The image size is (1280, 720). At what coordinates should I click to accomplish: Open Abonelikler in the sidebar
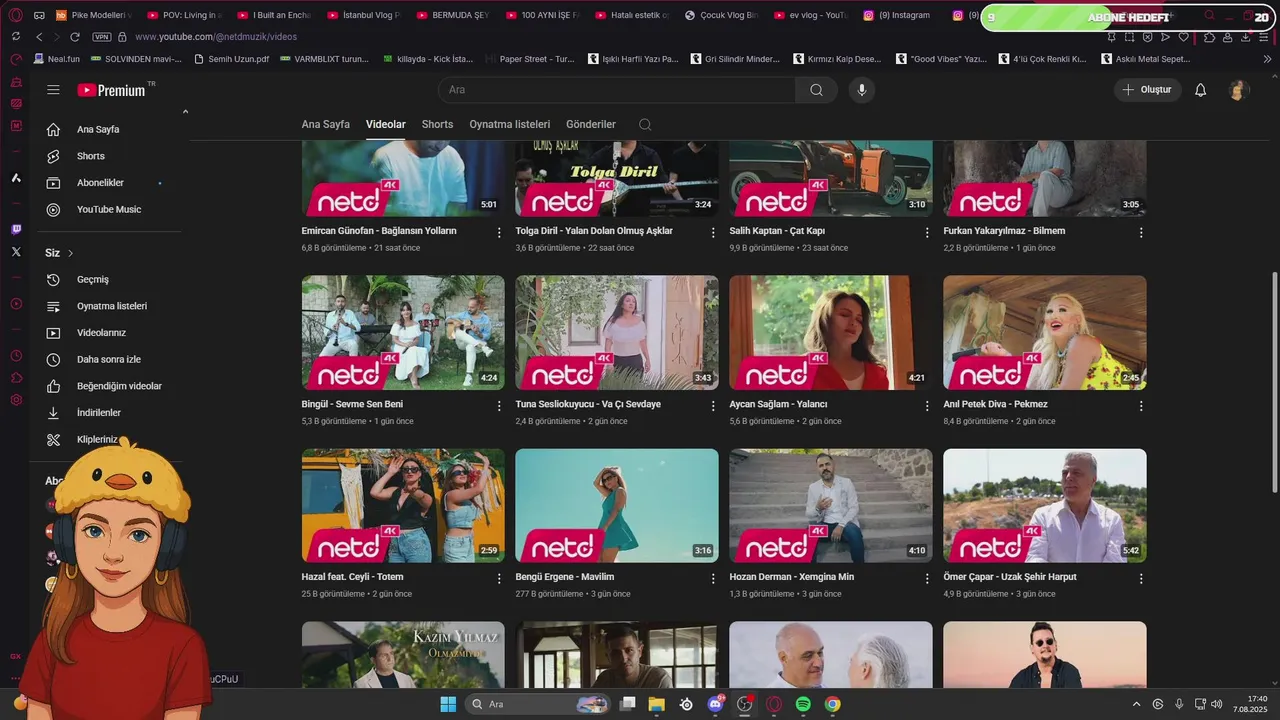pos(100,183)
